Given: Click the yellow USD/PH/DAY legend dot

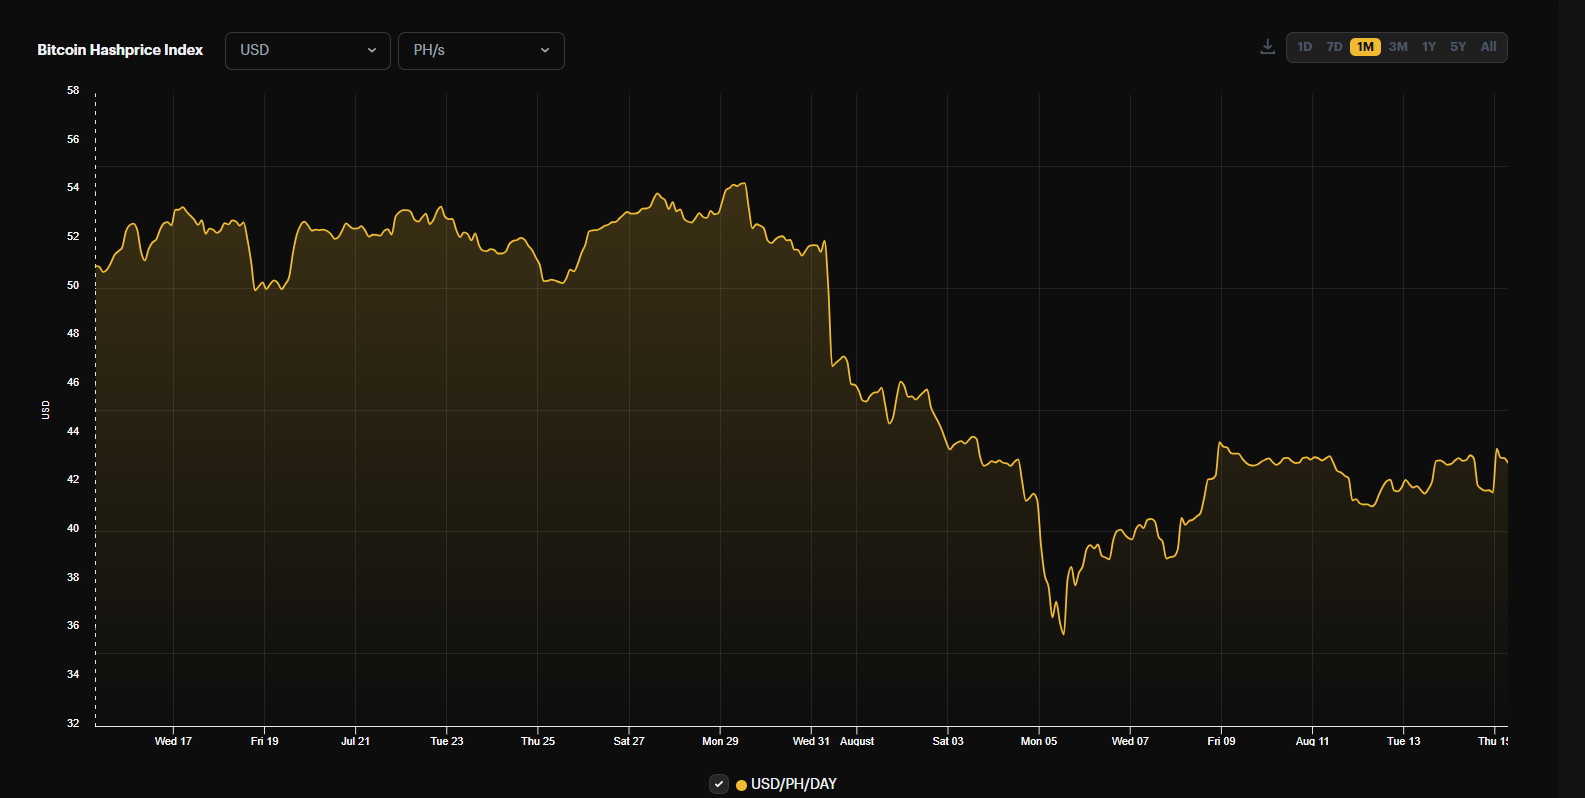Looking at the screenshot, I should 741,785.
